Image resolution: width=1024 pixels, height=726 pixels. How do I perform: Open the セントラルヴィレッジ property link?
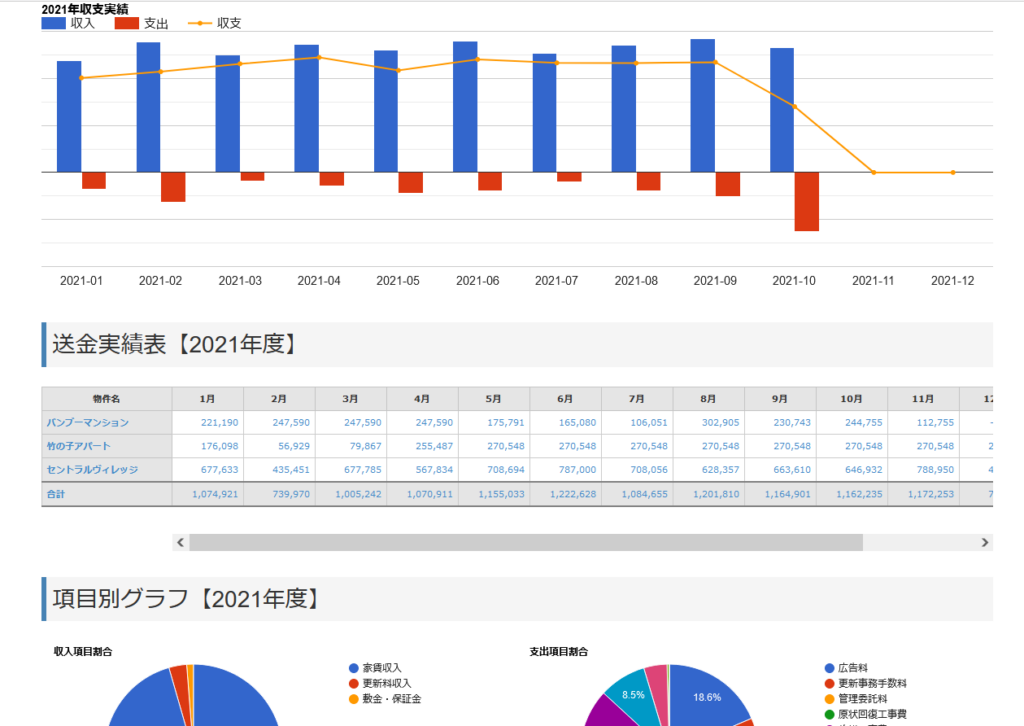[92, 469]
